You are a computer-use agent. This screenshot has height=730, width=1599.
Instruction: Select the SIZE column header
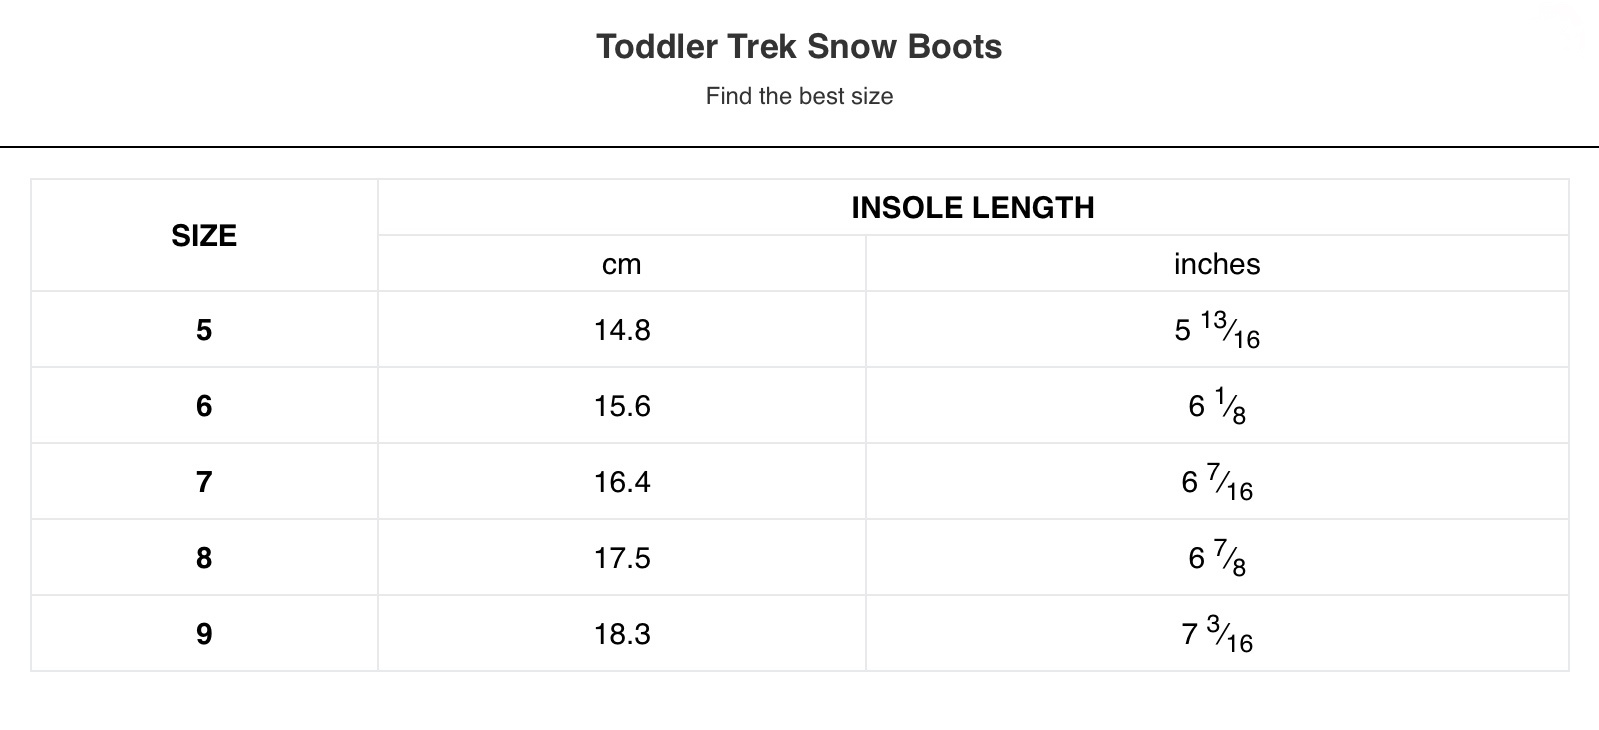pyautogui.click(x=204, y=235)
